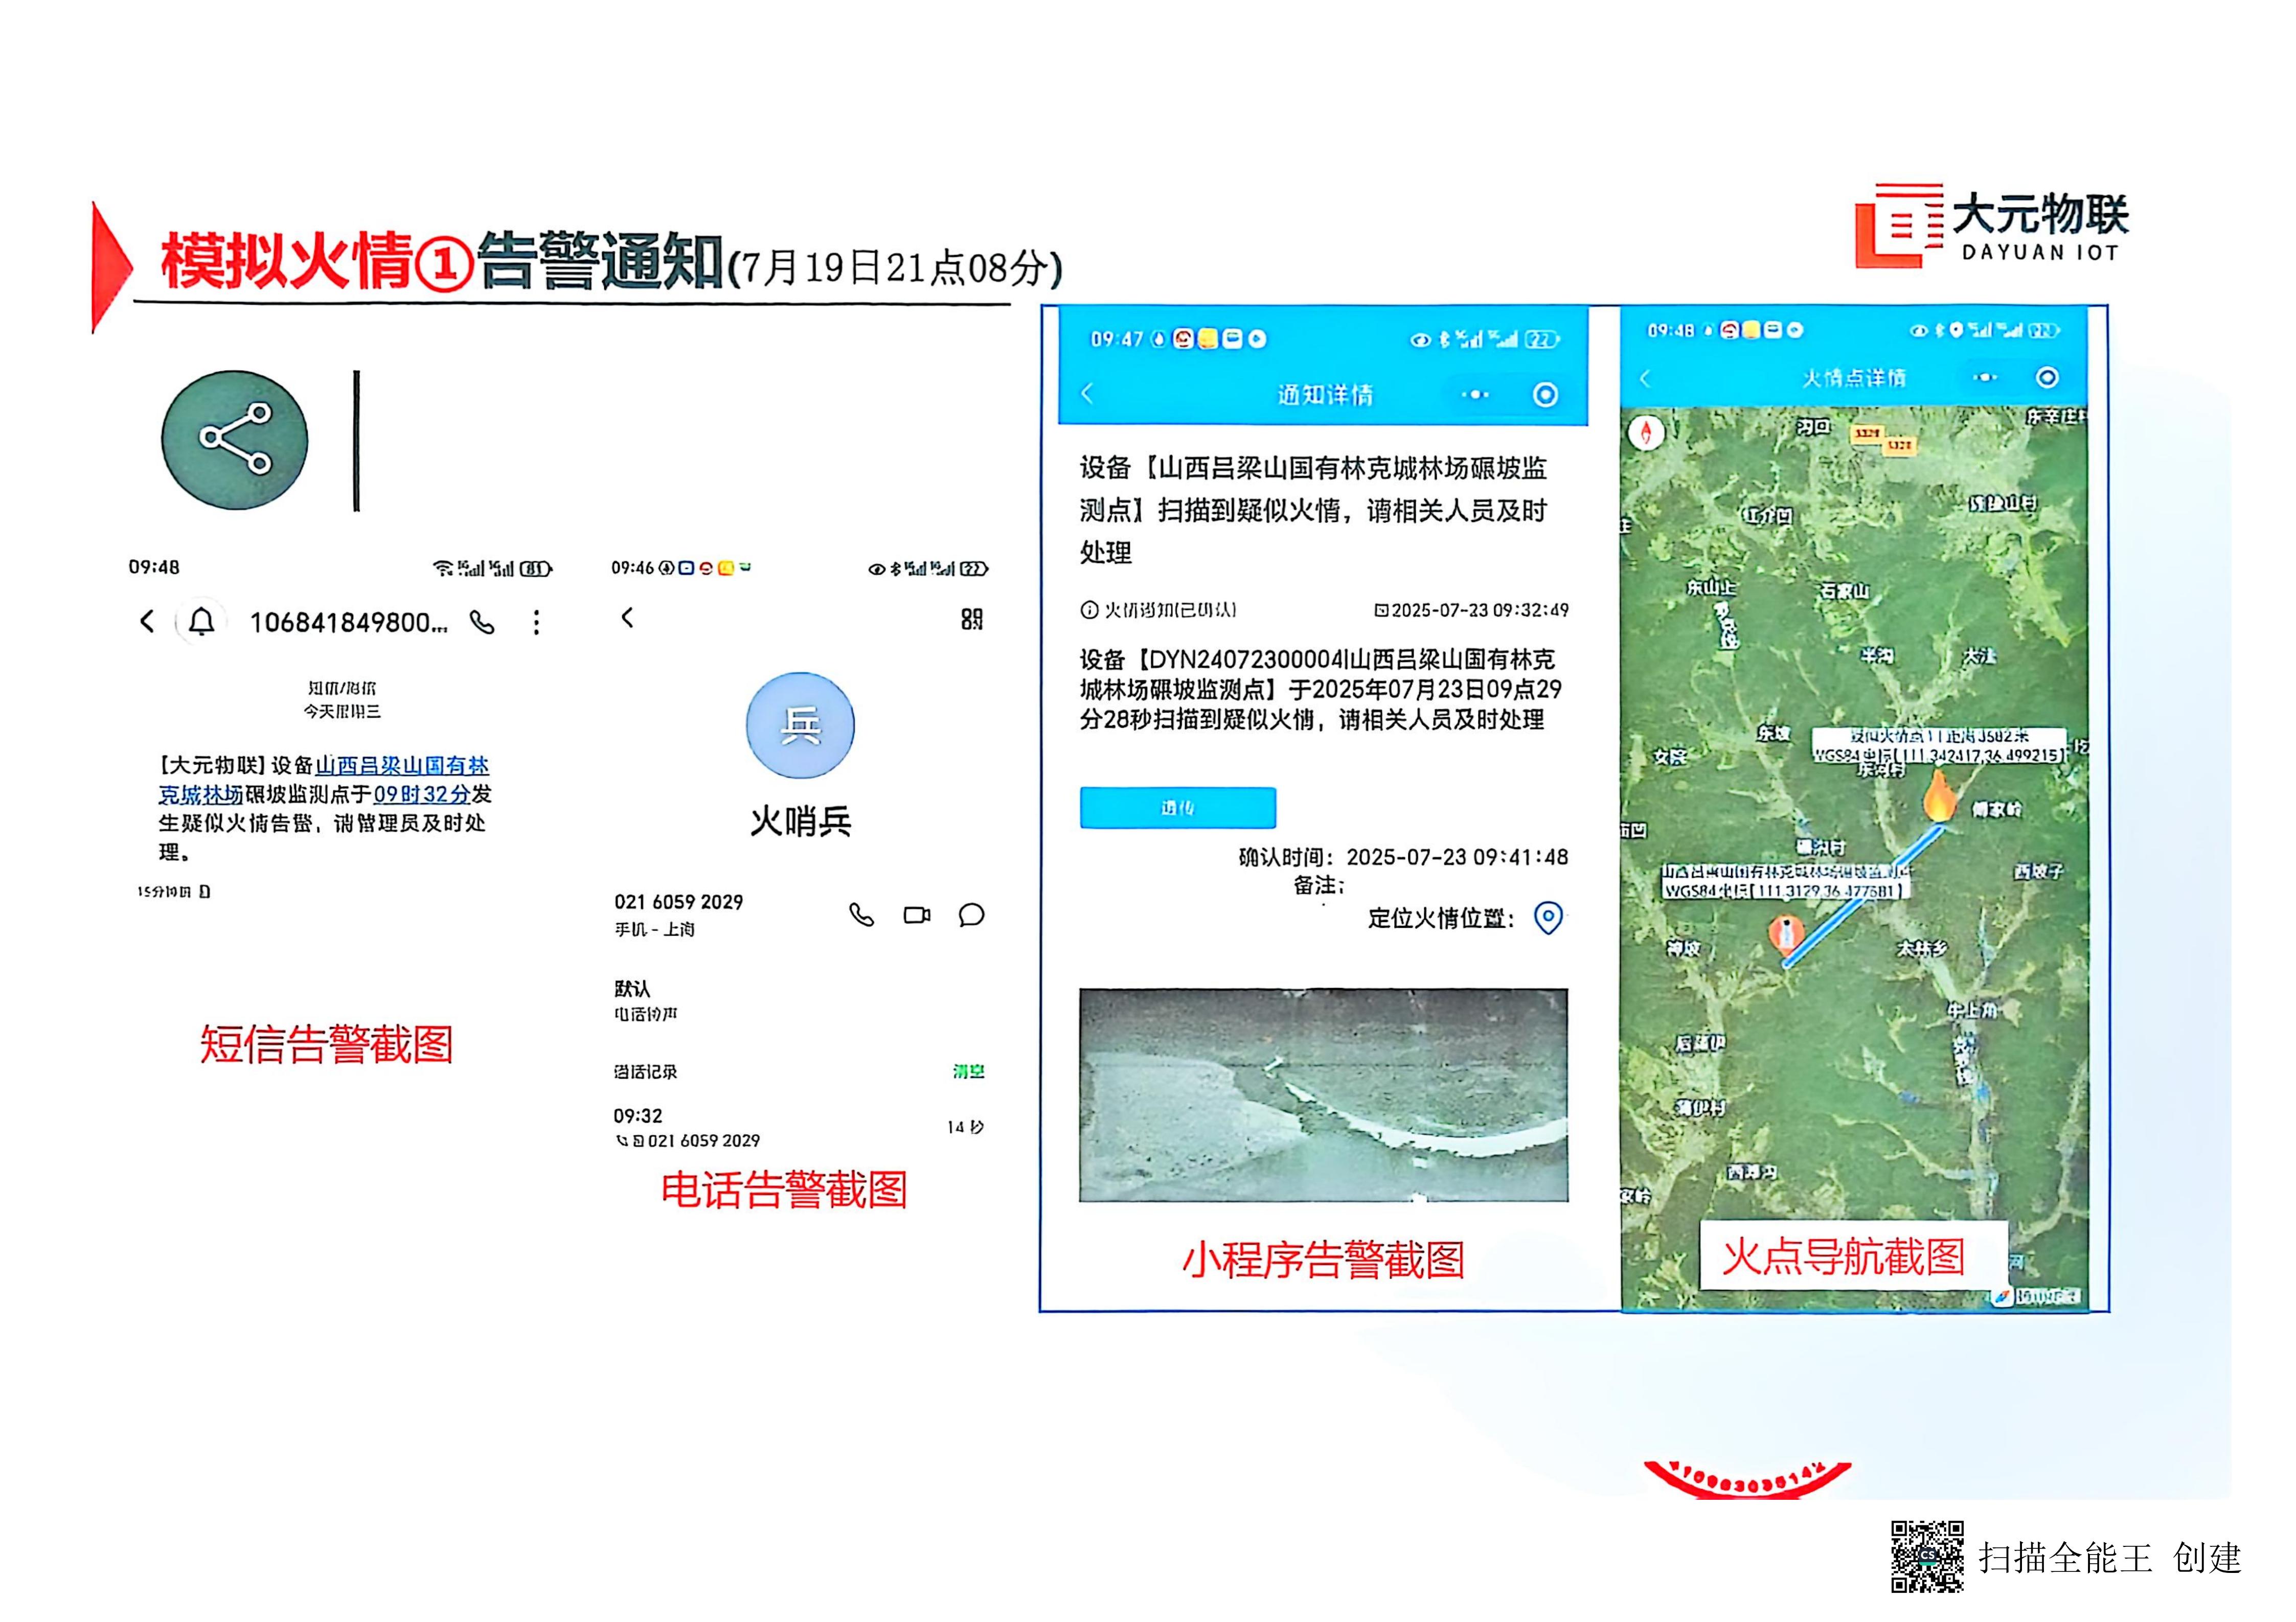Go back from SMS conversation
Viewport: 2296px width, 1622px height.
click(x=147, y=622)
